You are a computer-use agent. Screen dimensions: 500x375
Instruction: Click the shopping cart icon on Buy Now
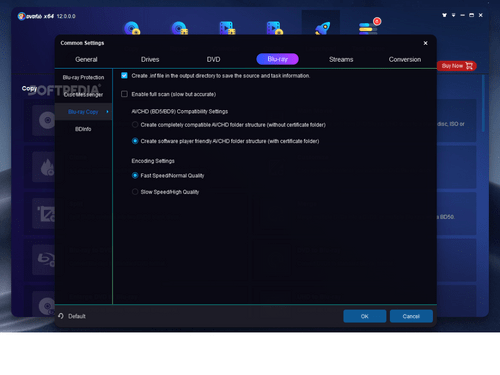(469, 66)
